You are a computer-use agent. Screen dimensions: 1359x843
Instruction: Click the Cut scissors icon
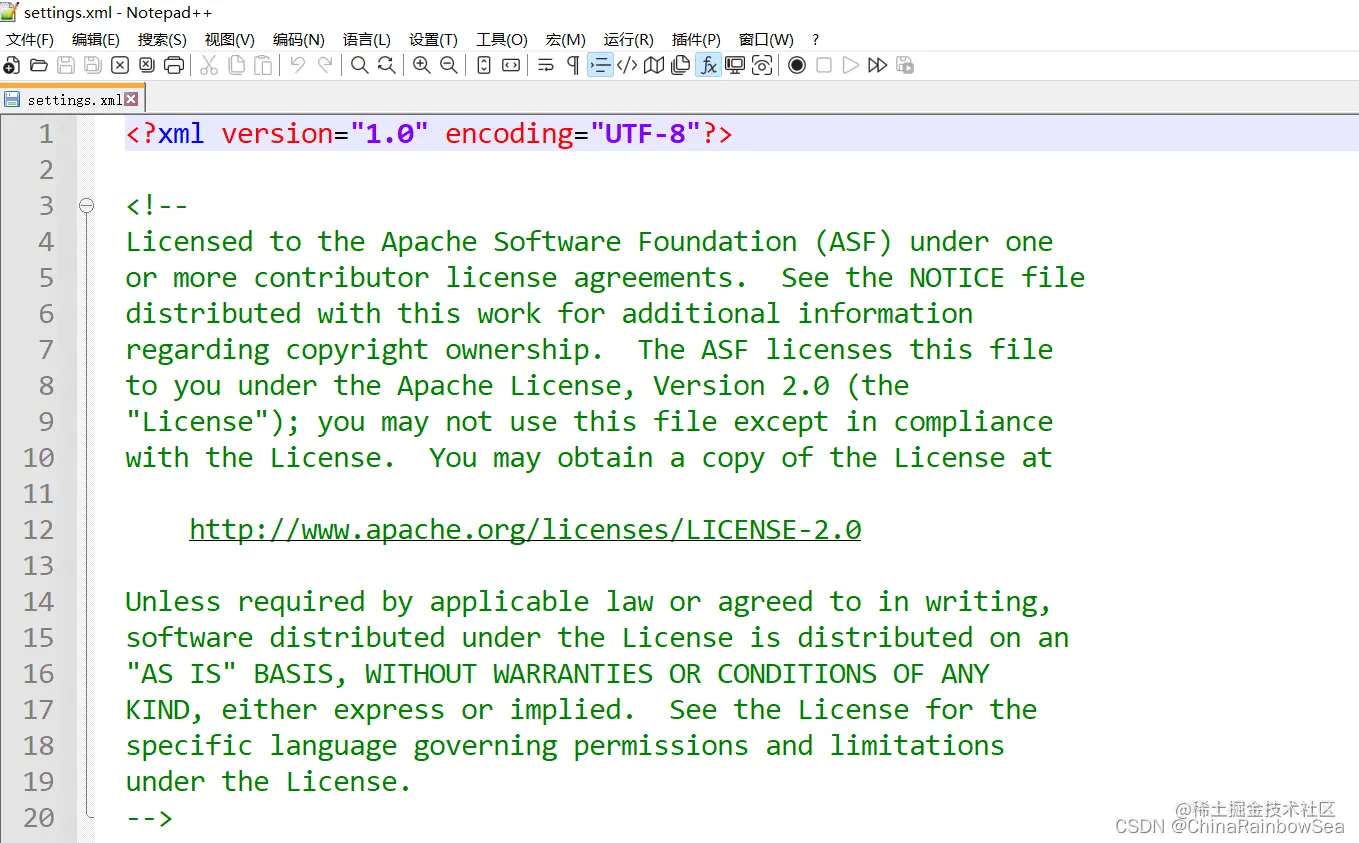(x=208, y=65)
